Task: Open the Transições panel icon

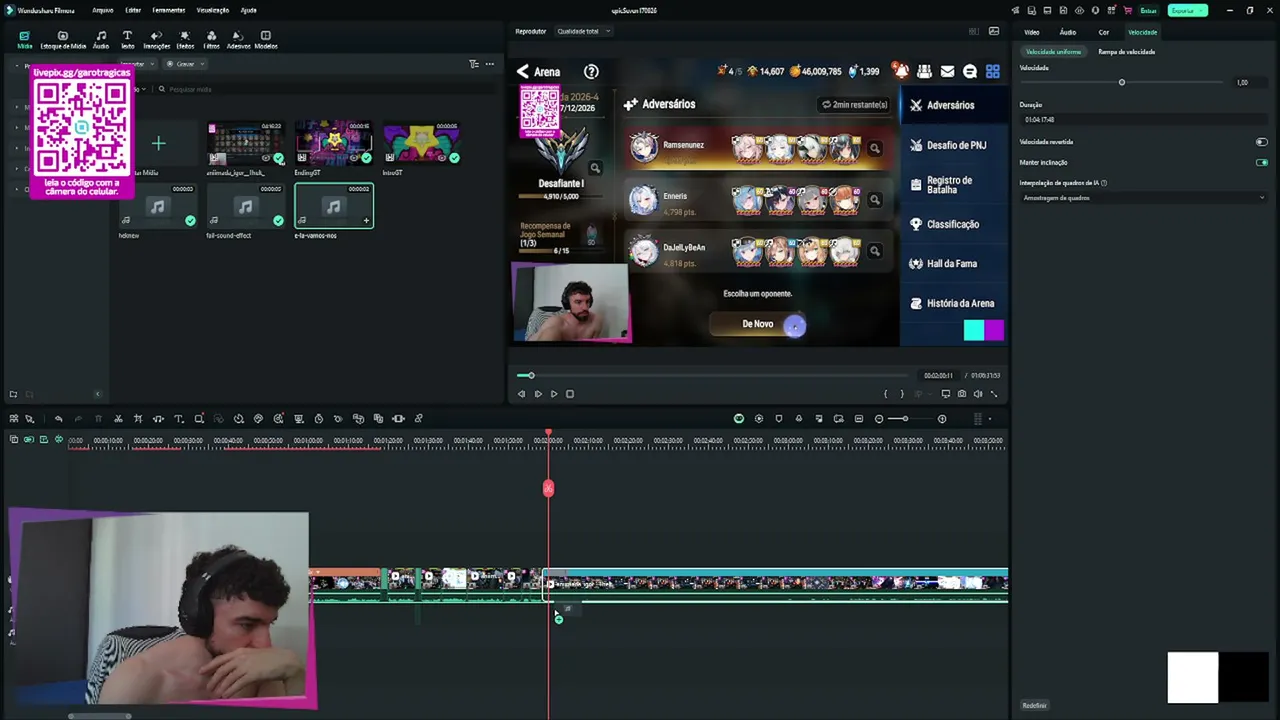Action: (156, 39)
